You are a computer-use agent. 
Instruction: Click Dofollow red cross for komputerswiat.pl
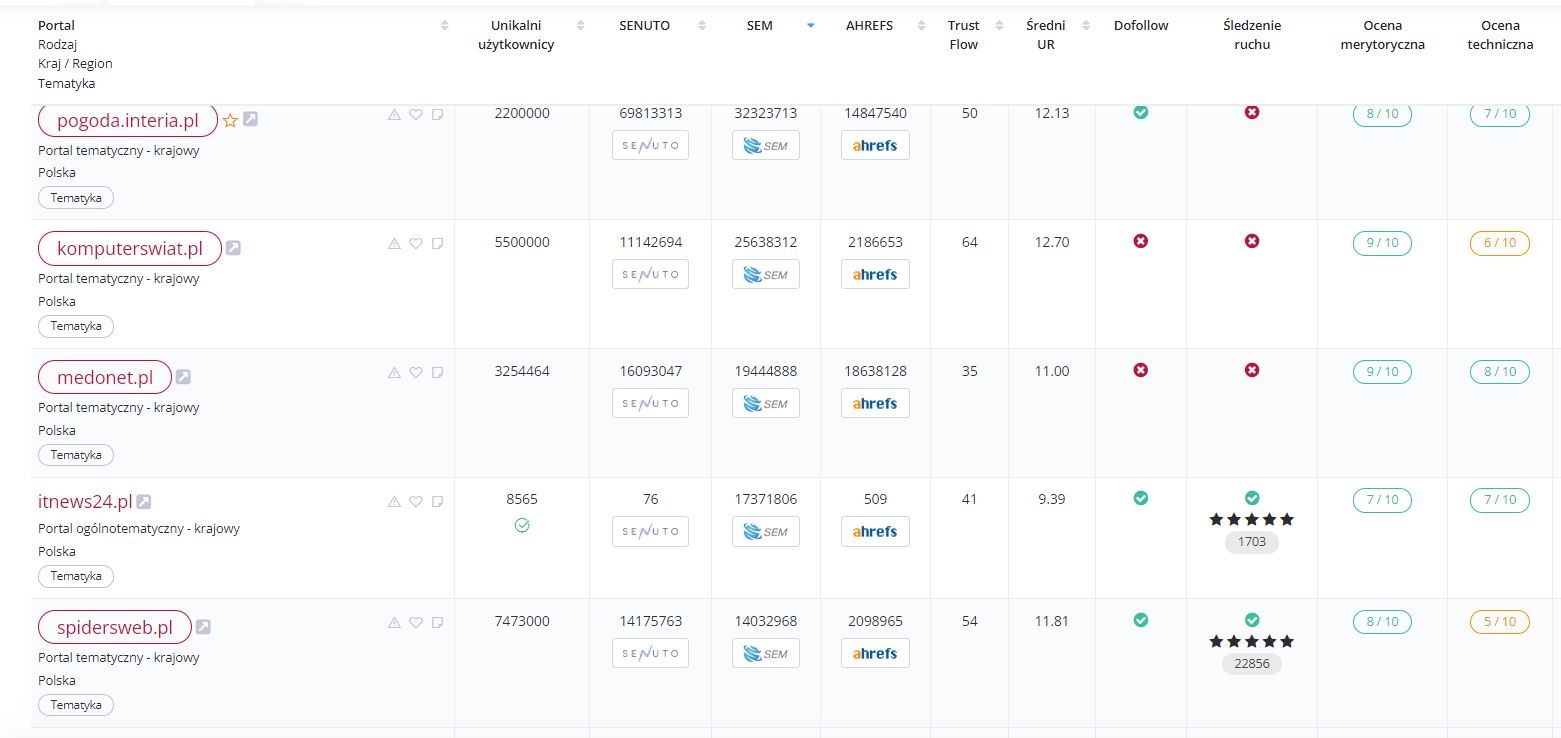point(1141,241)
